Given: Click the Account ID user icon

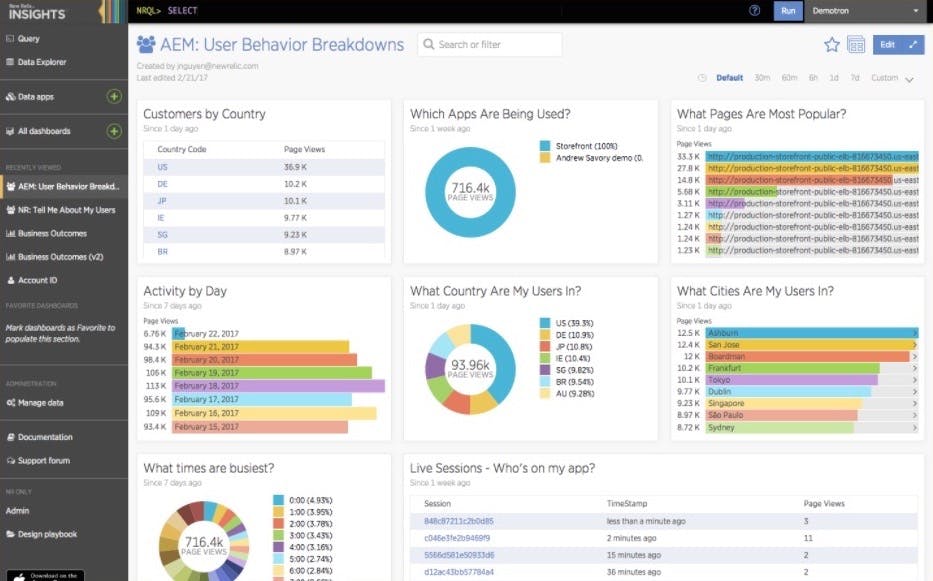Looking at the screenshot, I should [10, 280].
